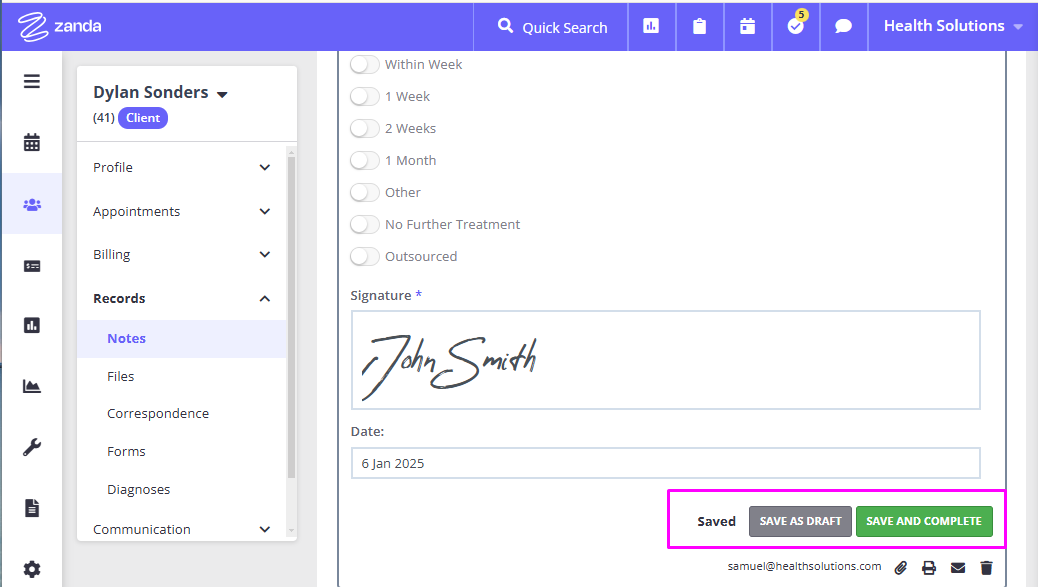The width and height of the screenshot is (1038, 587).
Task: Switch to the Correspondence section
Action: 157,413
